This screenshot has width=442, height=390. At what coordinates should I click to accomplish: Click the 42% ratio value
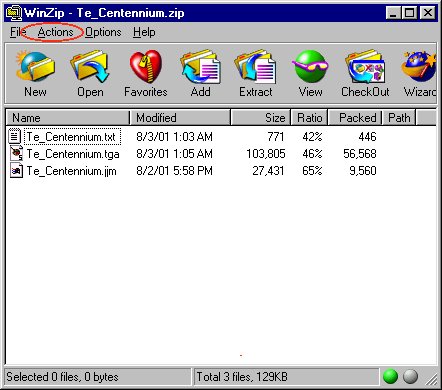(x=312, y=137)
